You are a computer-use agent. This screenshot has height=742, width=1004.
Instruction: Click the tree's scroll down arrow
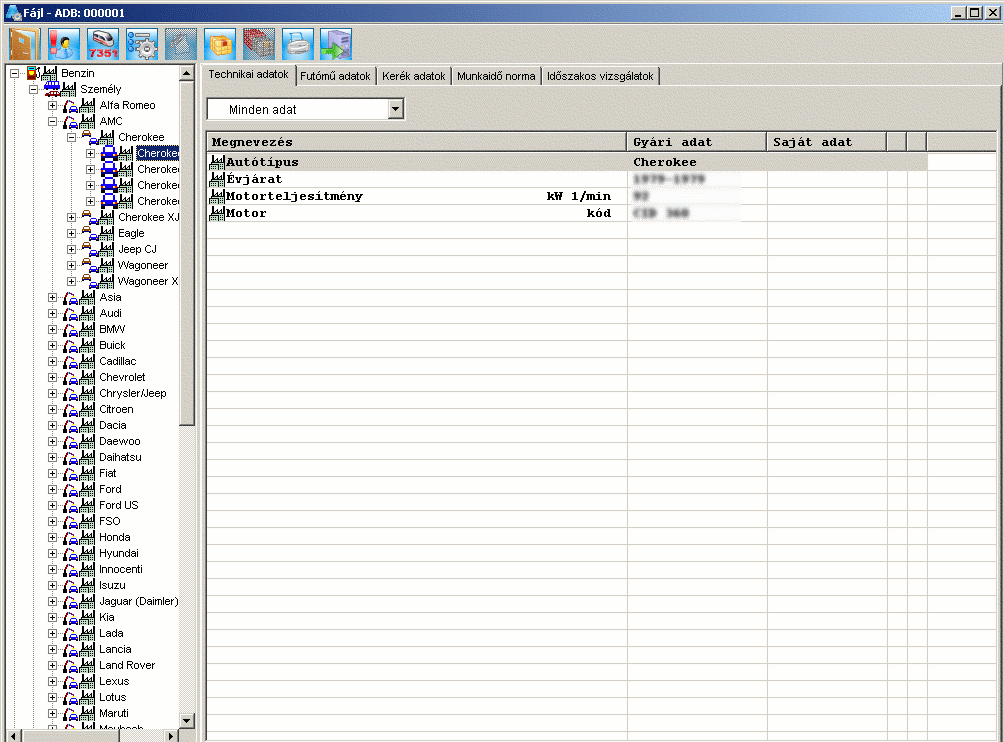pyautogui.click(x=186, y=720)
